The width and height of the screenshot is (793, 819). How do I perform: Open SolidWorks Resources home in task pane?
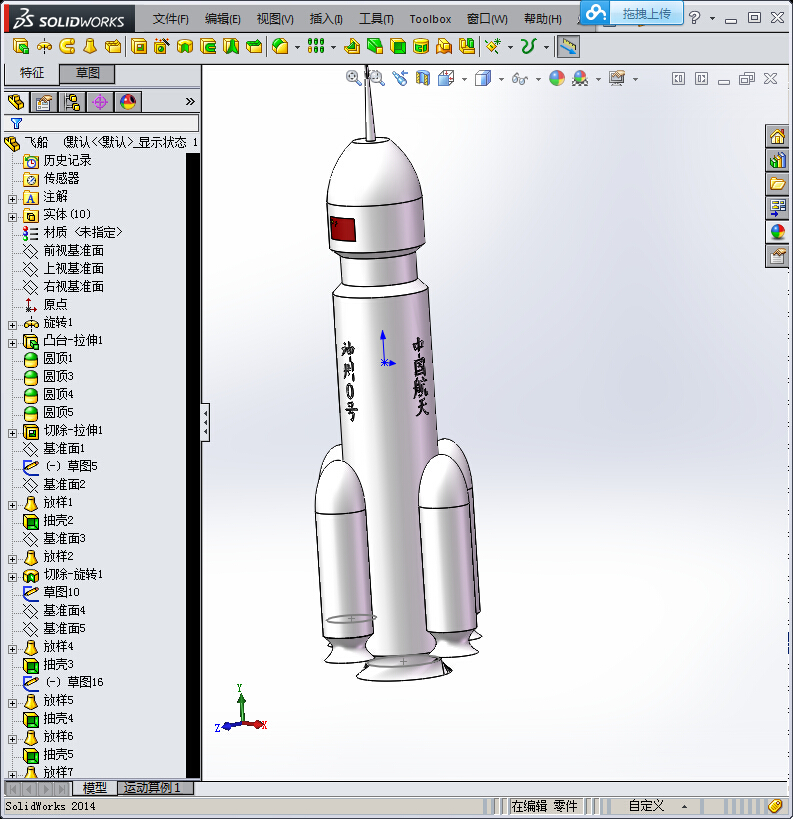click(777, 137)
